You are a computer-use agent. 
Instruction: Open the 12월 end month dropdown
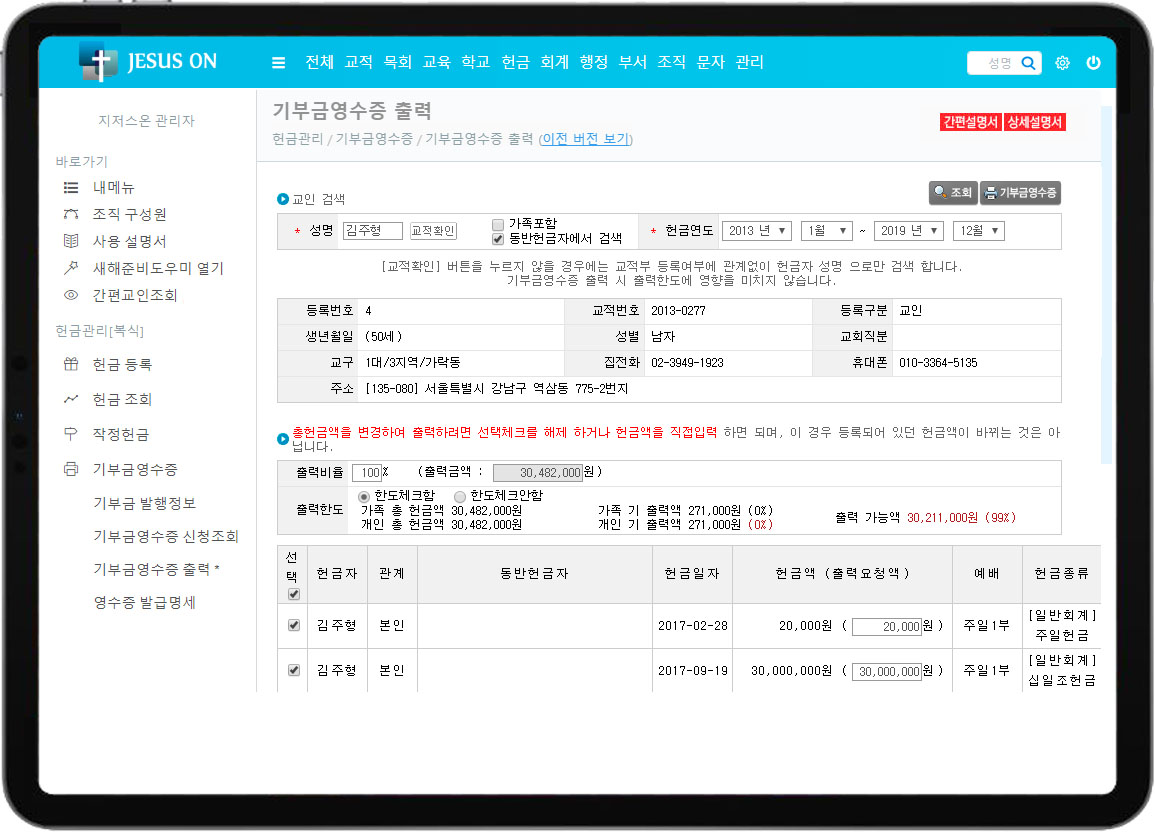pyautogui.click(x=978, y=231)
